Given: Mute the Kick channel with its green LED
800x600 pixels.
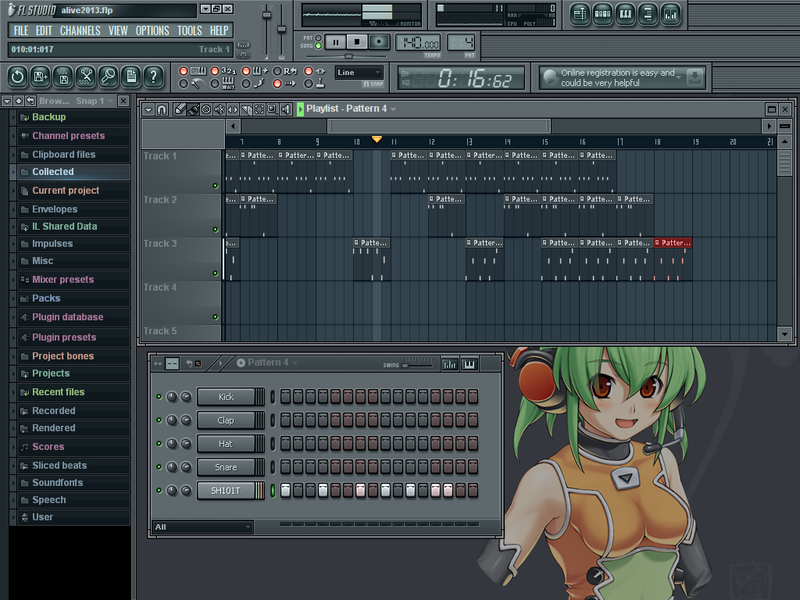Looking at the screenshot, I should pos(158,397).
